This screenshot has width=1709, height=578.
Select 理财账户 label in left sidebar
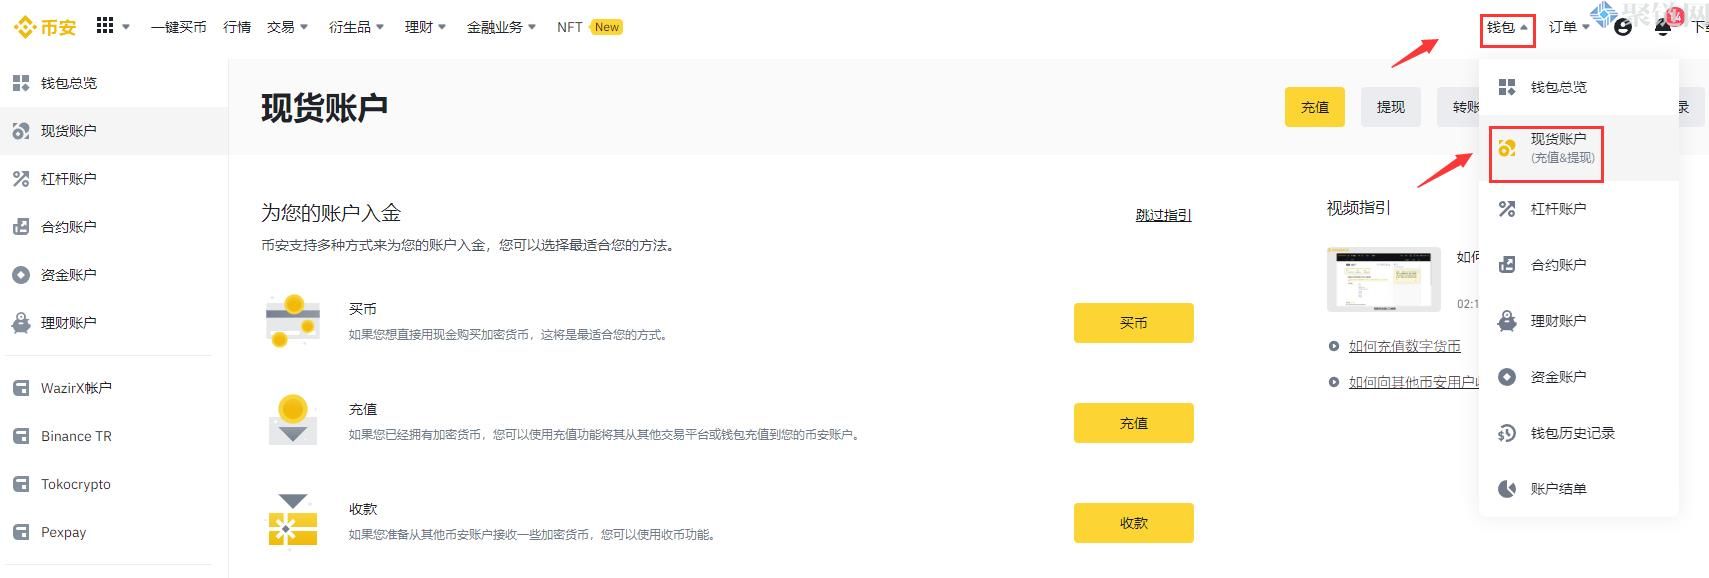tap(69, 323)
